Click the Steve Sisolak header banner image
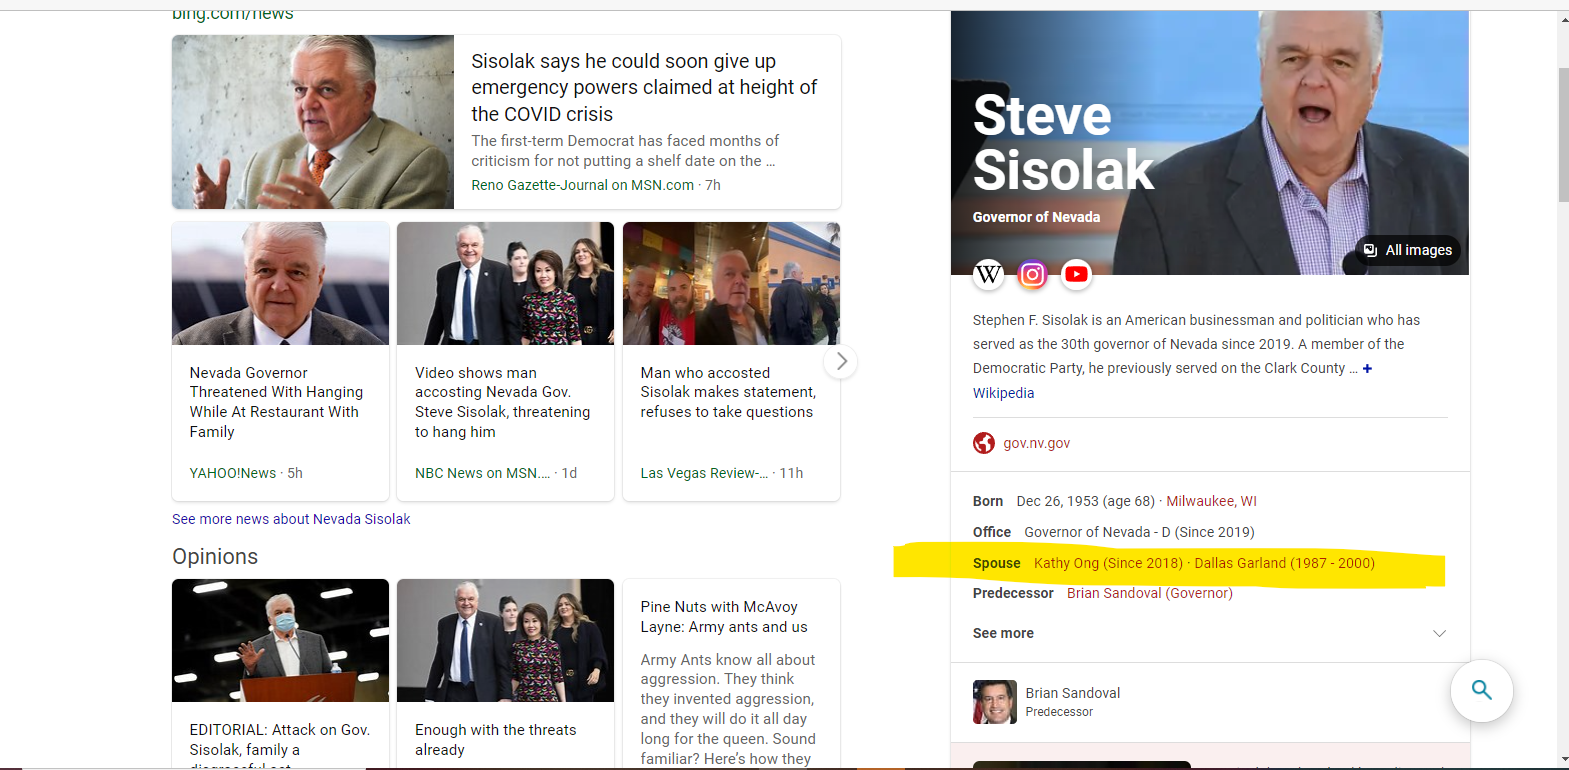 tap(1209, 142)
